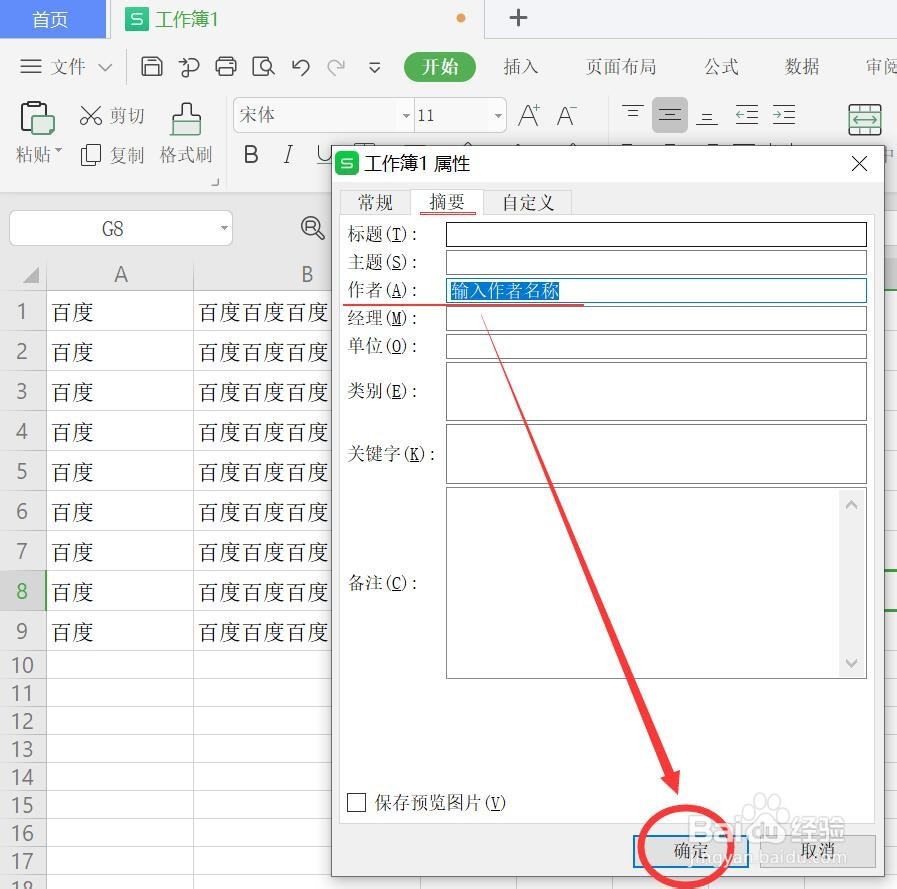The height and width of the screenshot is (889, 897).
Task: Increase font size with the A+ icon
Action: [528, 115]
